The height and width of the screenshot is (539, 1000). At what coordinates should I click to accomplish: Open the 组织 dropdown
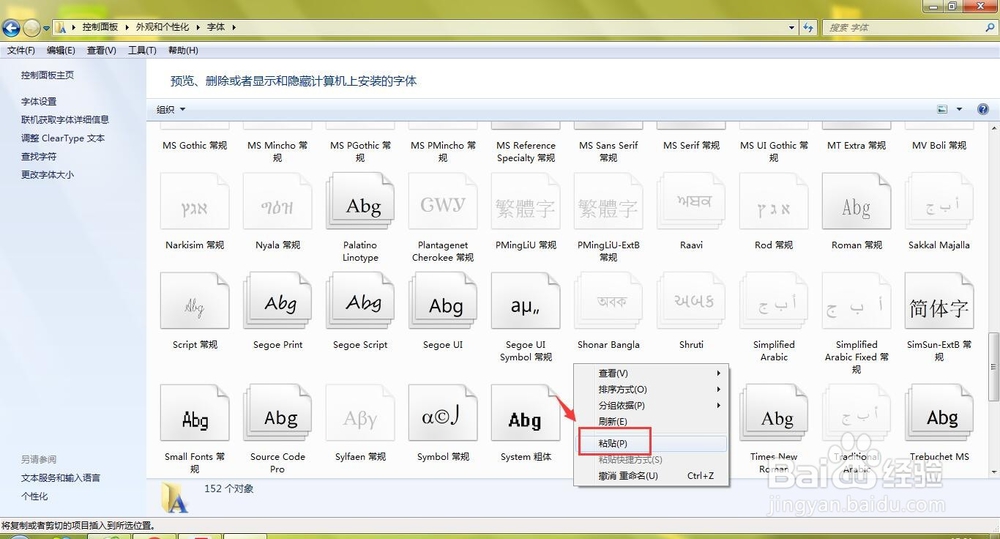pyautogui.click(x=171, y=110)
